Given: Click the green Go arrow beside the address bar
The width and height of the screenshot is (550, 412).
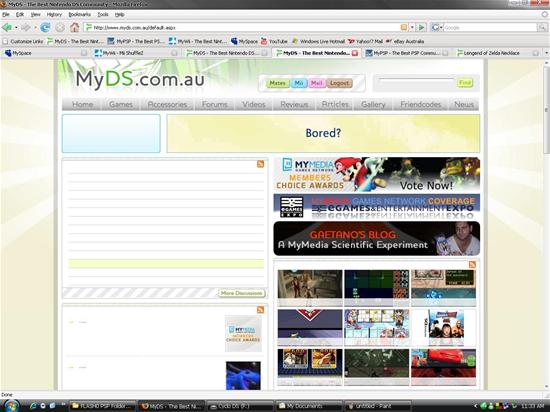Looking at the screenshot, I should [x=422, y=27].
